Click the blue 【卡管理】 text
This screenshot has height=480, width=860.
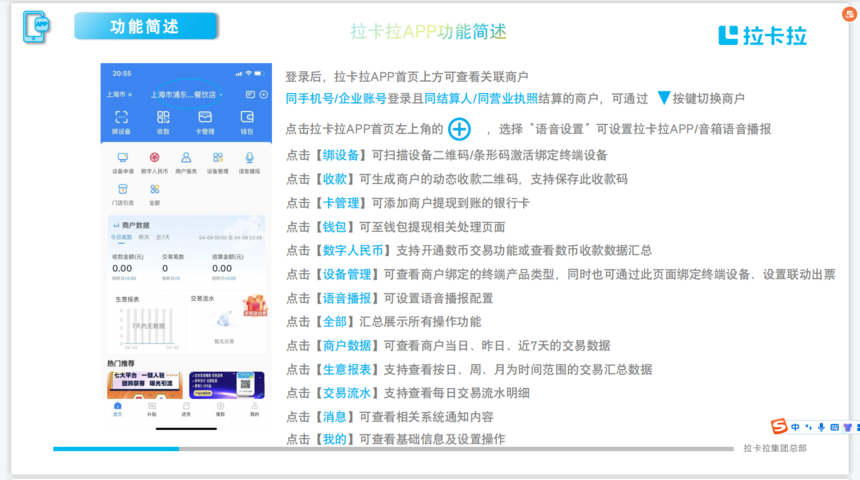pyautogui.click(x=341, y=204)
